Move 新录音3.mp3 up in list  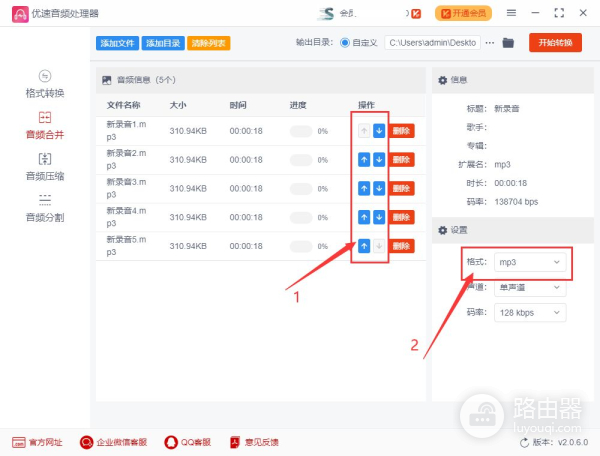364,188
